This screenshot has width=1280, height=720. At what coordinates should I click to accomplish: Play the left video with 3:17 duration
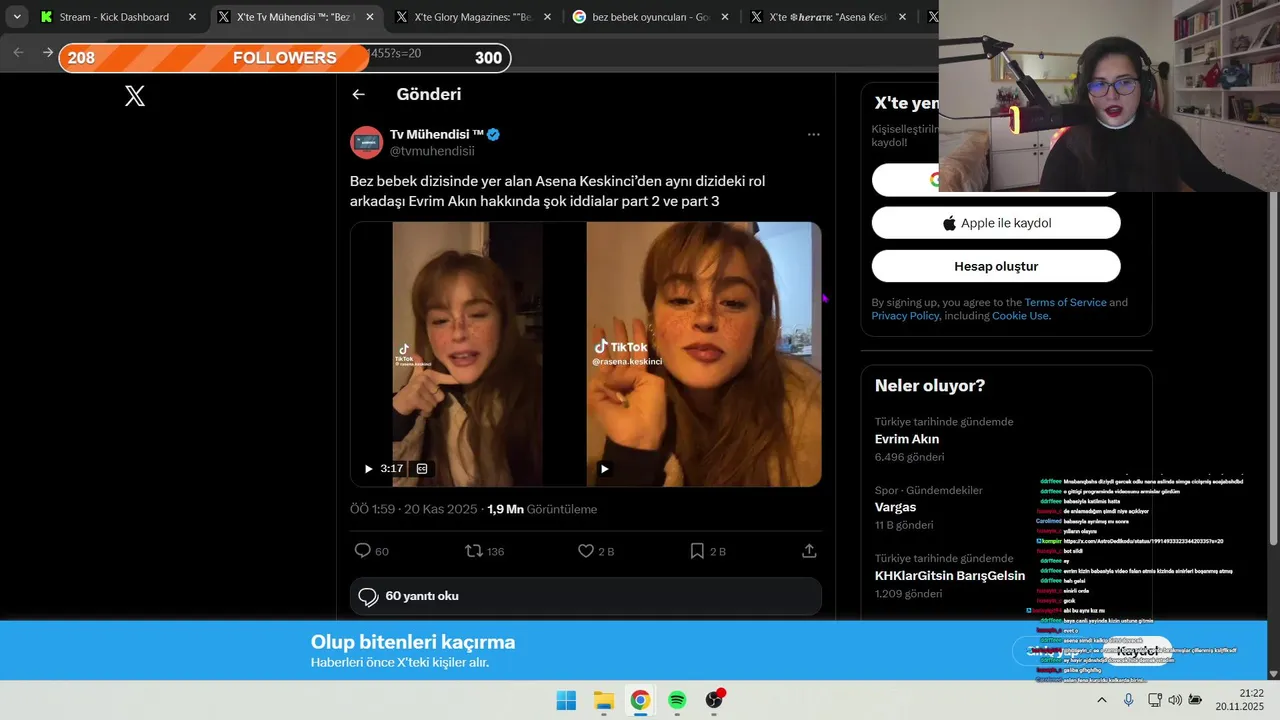[x=368, y=468]
